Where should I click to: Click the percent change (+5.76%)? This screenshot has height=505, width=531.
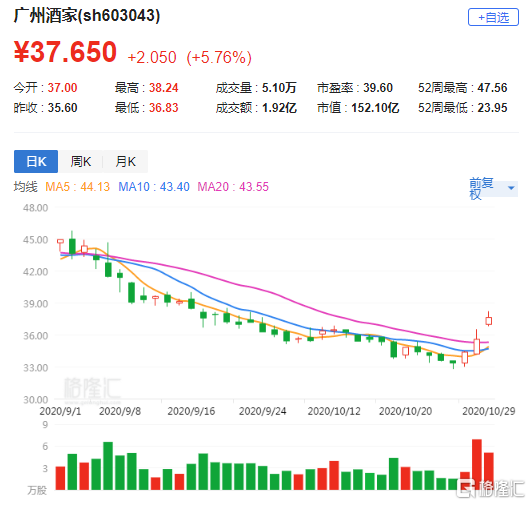(219, 57)
